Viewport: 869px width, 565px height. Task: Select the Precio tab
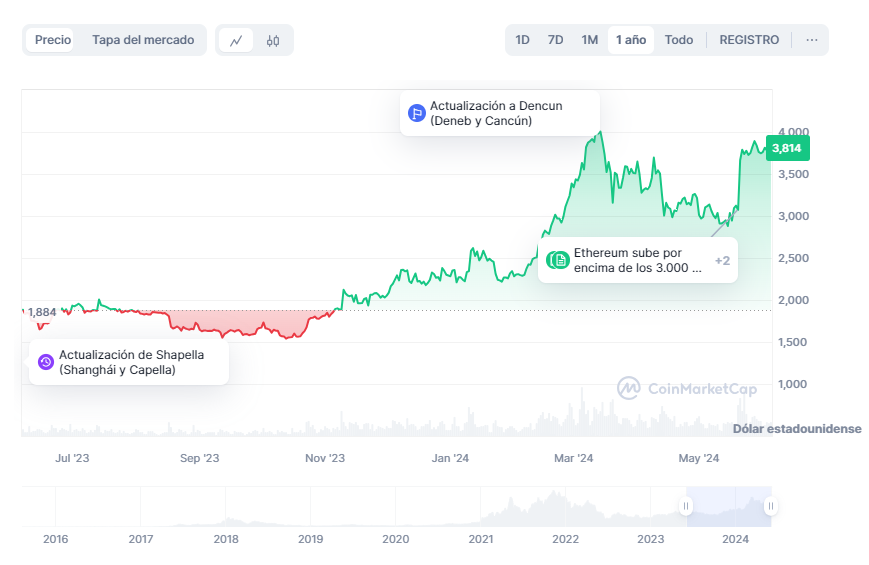53,40
